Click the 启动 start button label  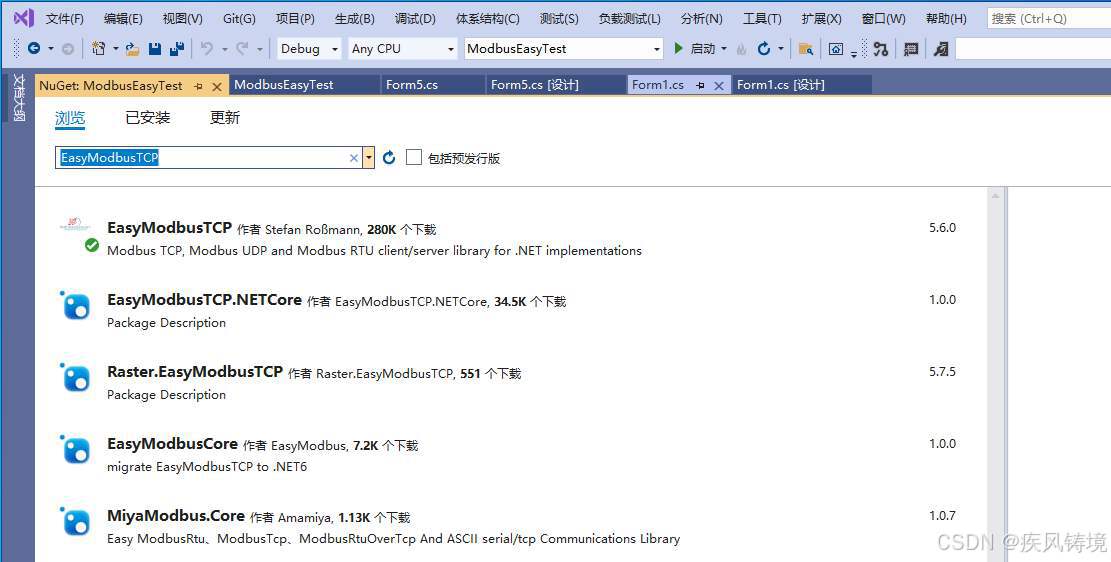703,49
